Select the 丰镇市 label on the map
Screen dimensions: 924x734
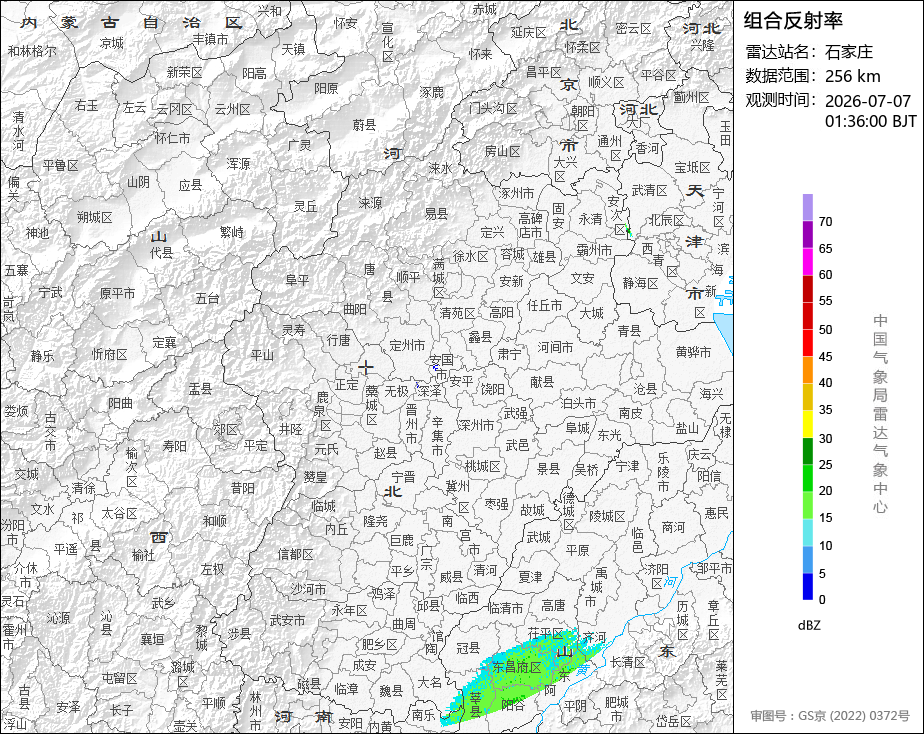210,39
